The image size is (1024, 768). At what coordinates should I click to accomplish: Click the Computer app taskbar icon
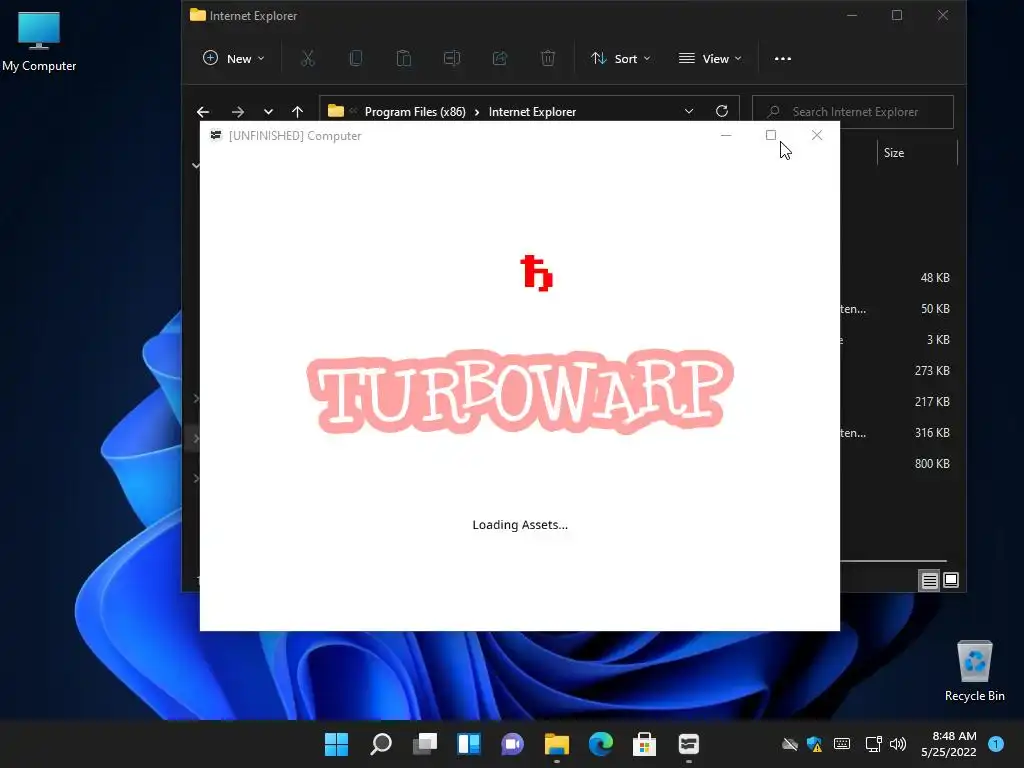coord(689,744)
